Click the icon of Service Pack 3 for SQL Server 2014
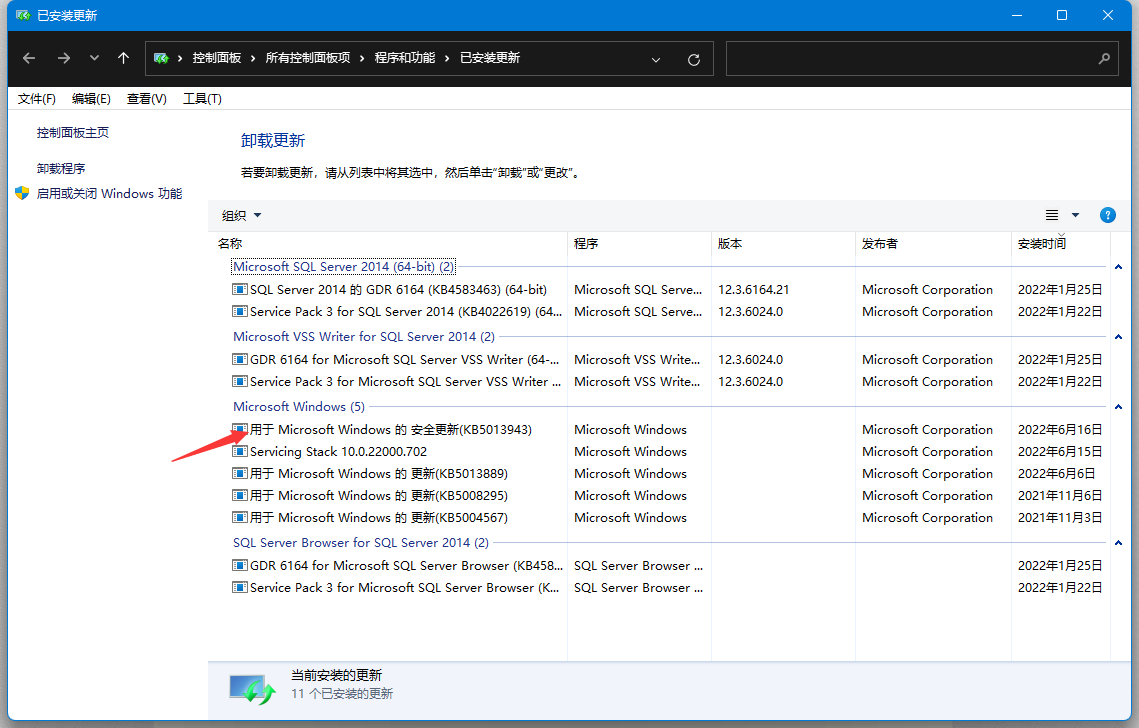Image resolution: width=1139 pixels, height=728 pixels. (240, 311)
